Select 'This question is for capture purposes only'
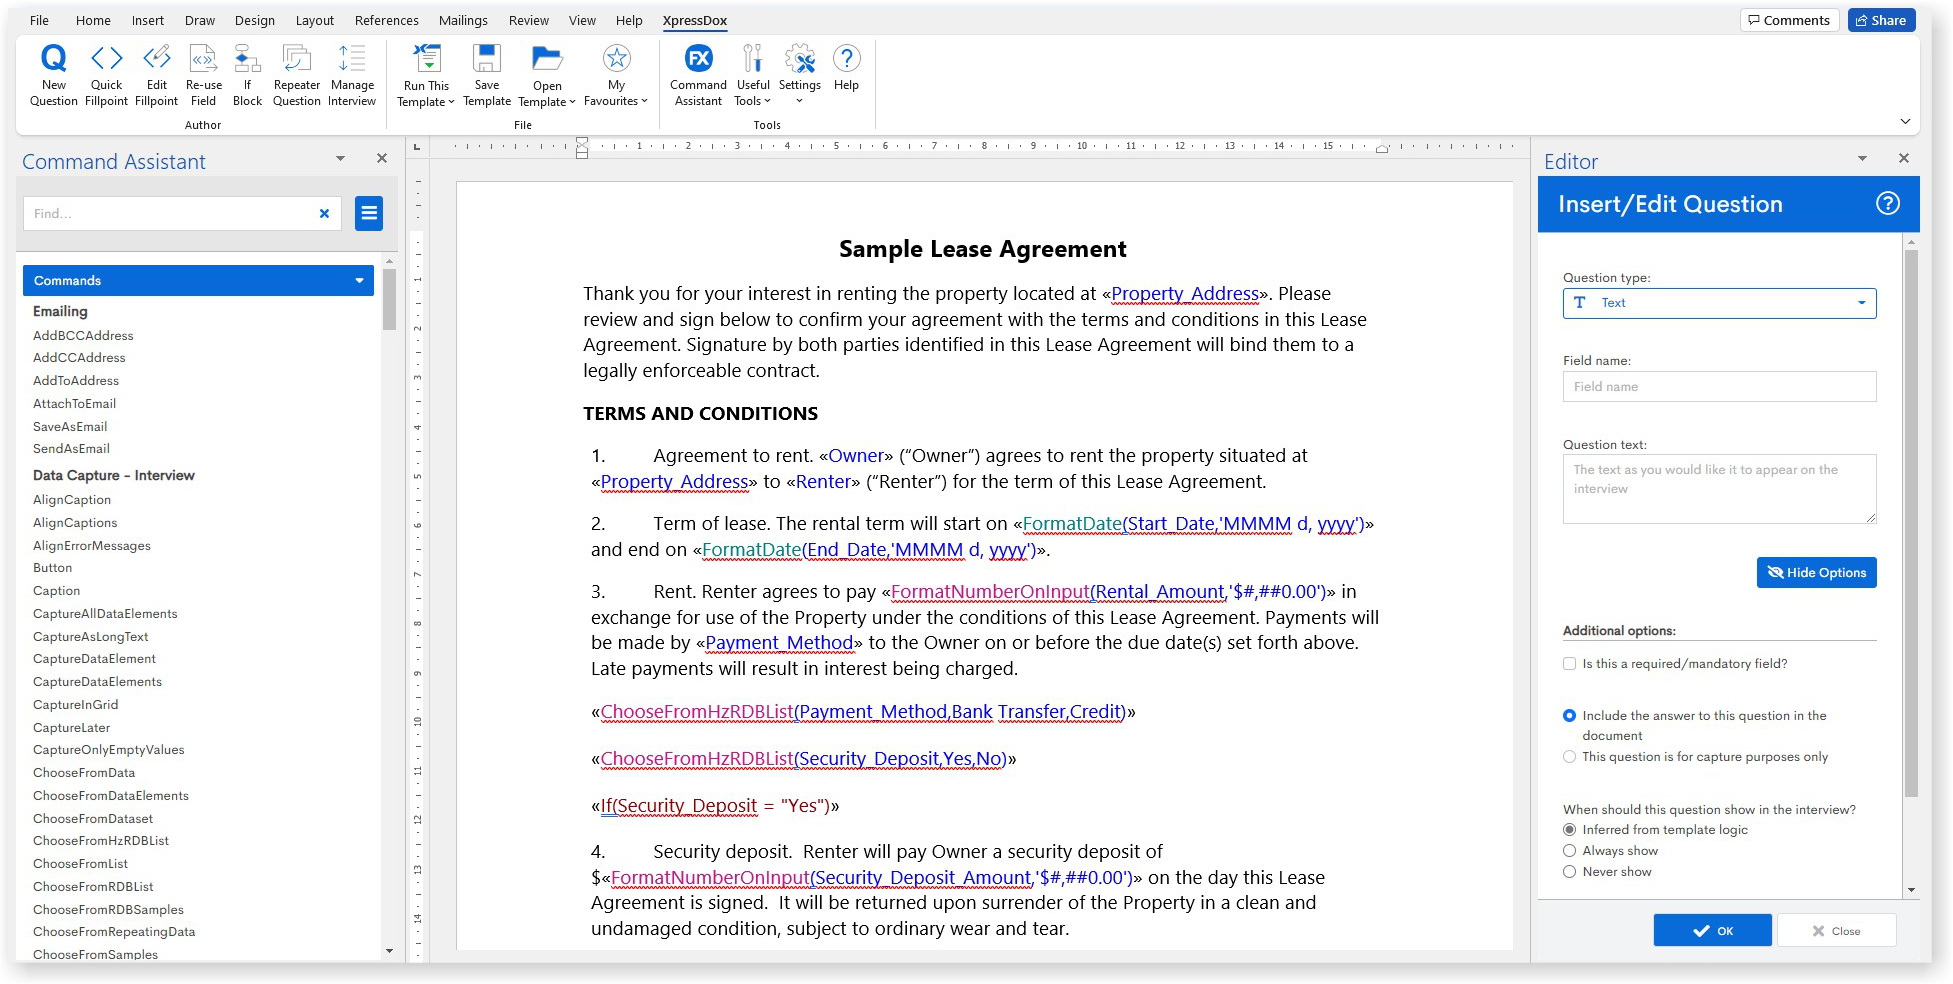Image resolution: width=1953 pixels, height=984 pixels. click(x=1569, y=757)
